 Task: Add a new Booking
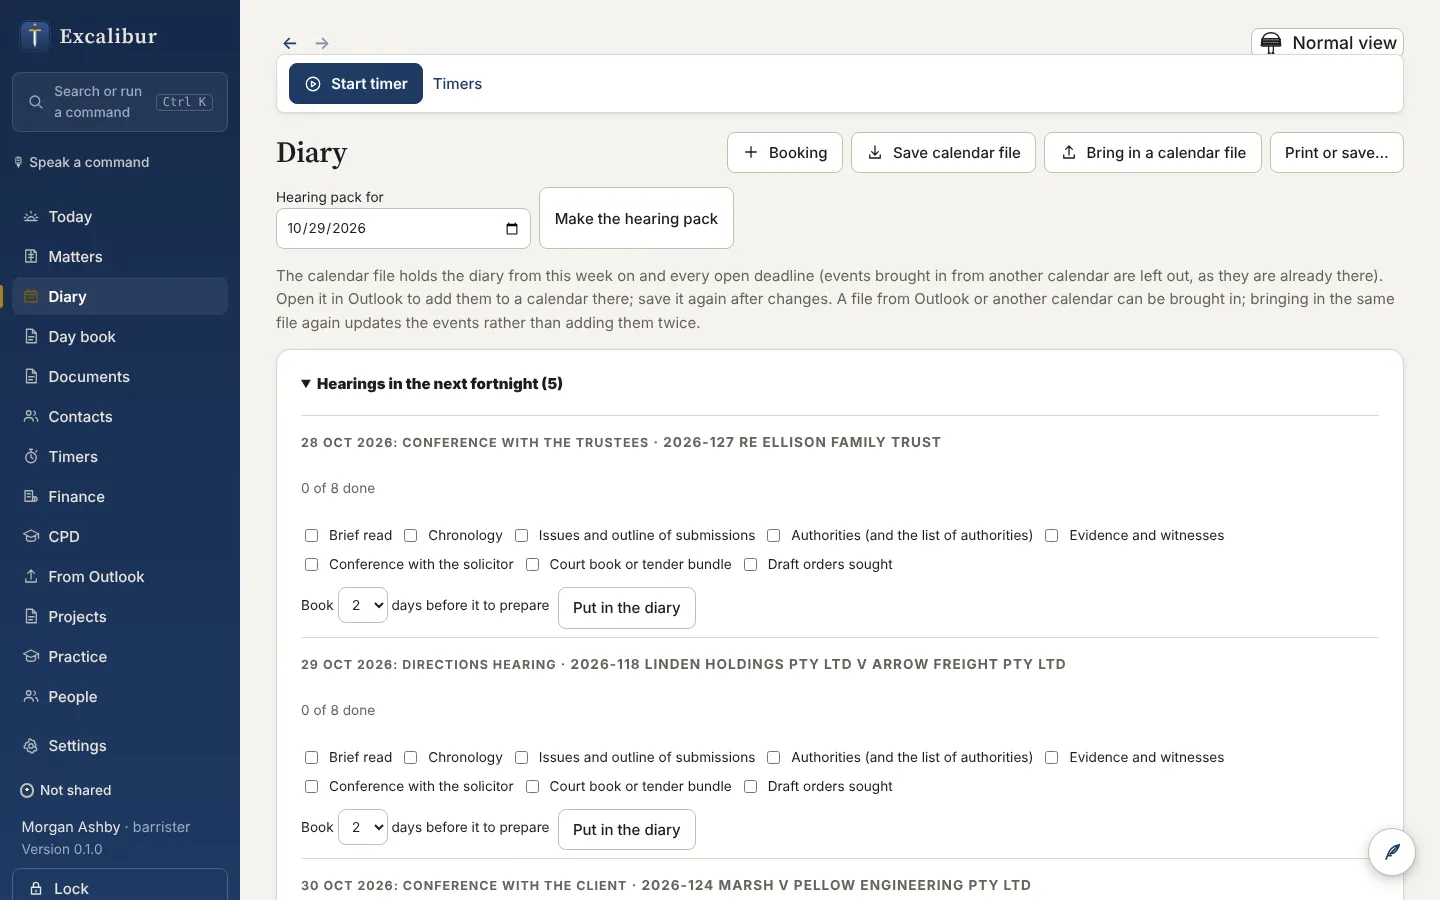point(785,153)
